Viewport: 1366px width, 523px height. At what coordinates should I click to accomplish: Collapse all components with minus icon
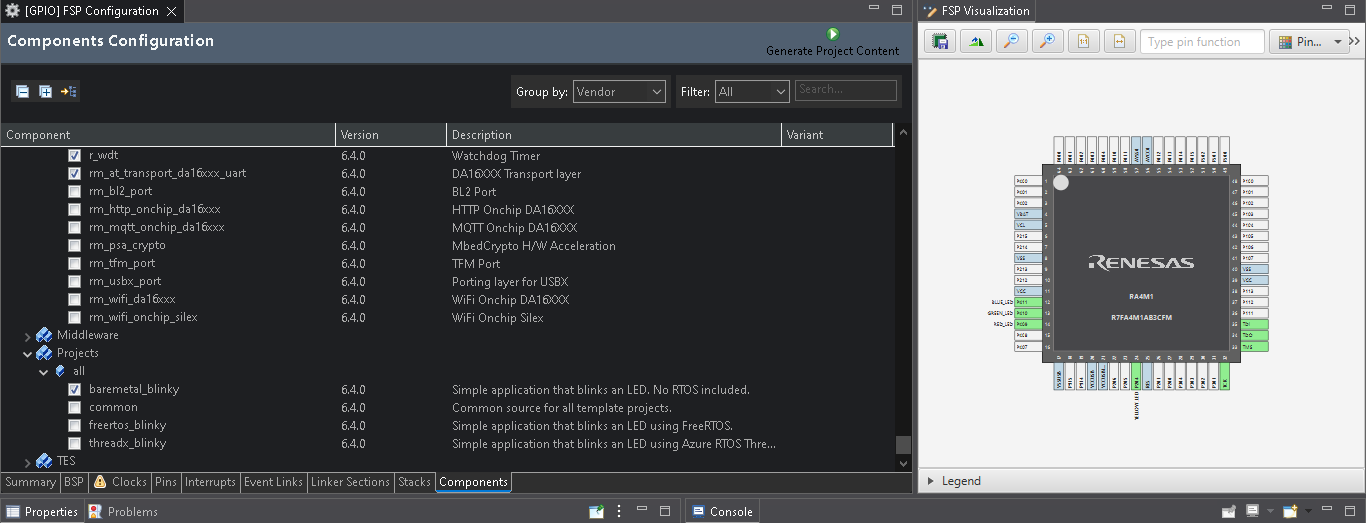22,91
